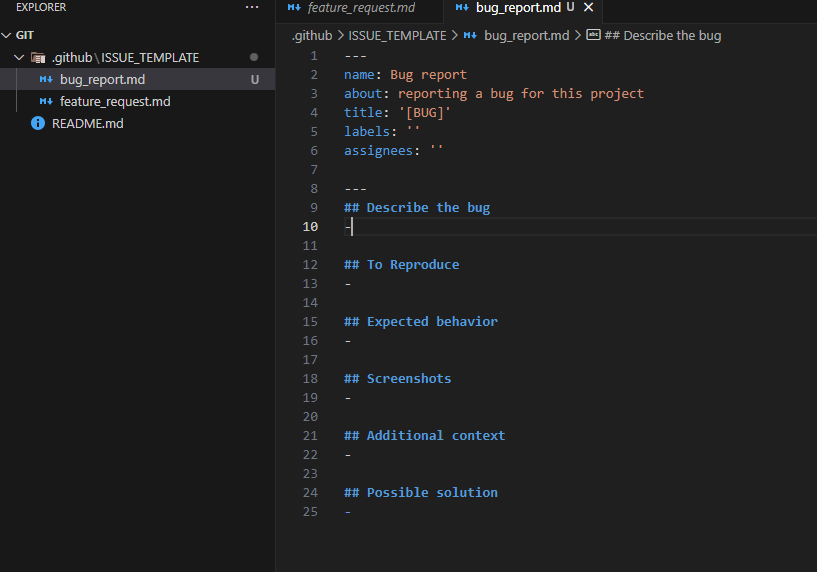This screenshot has width=817, height=572.
Task: Click markdown icon beside feature_request.md in explorer
Action: coord(46,102)
